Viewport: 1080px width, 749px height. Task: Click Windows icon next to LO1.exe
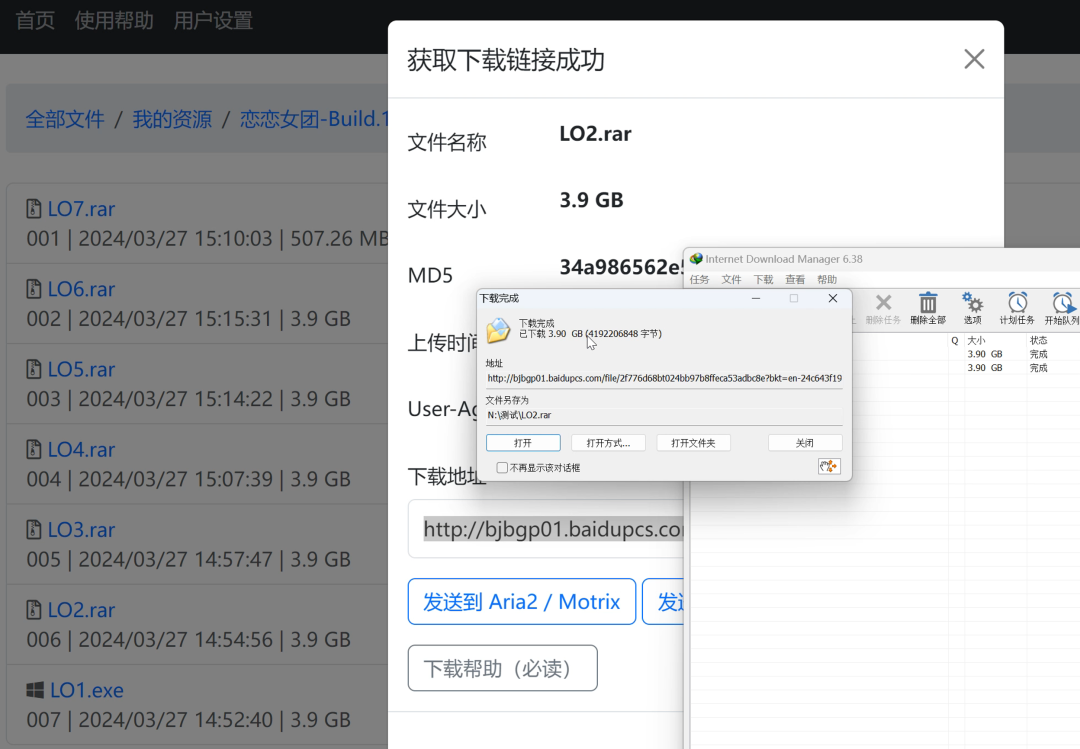34,690
